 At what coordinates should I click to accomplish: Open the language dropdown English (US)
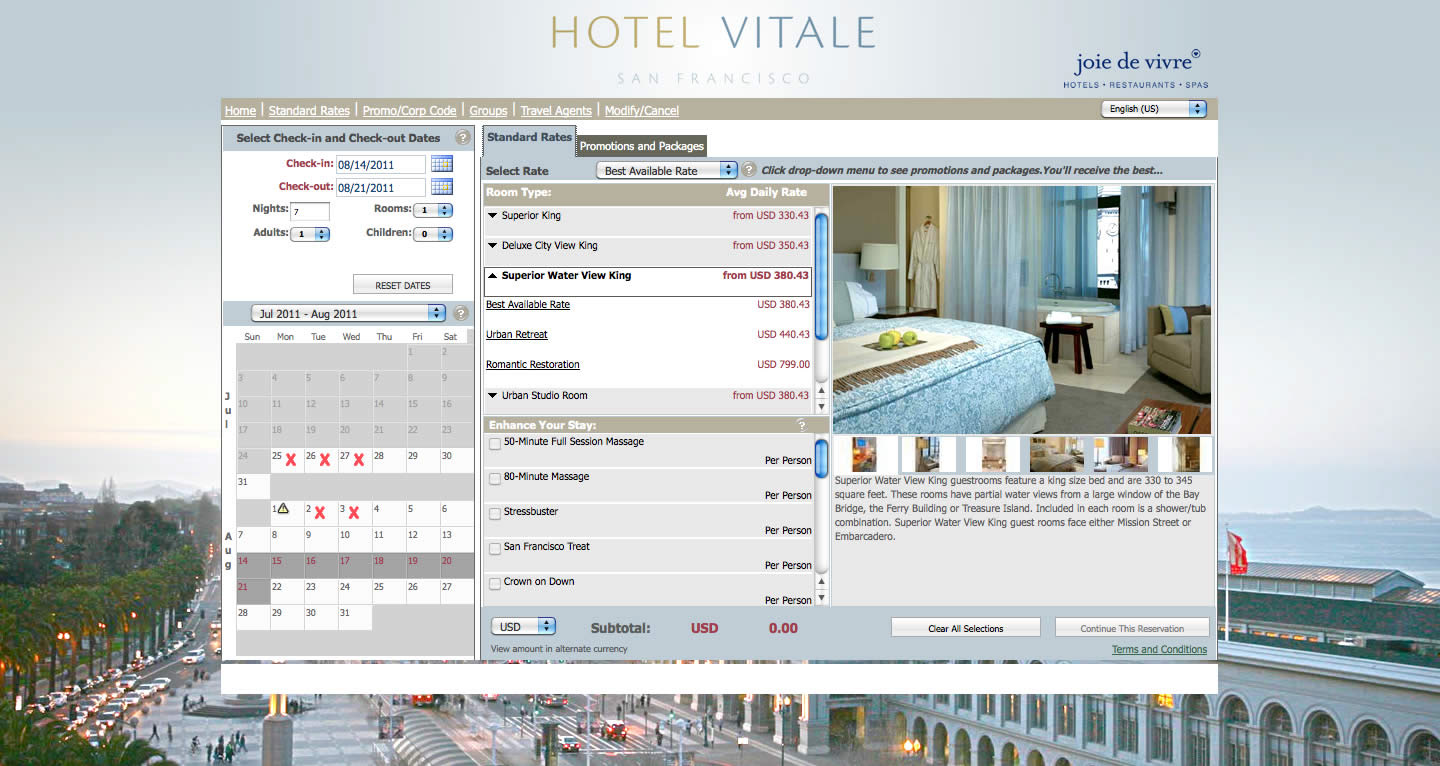pos(1154,109)
